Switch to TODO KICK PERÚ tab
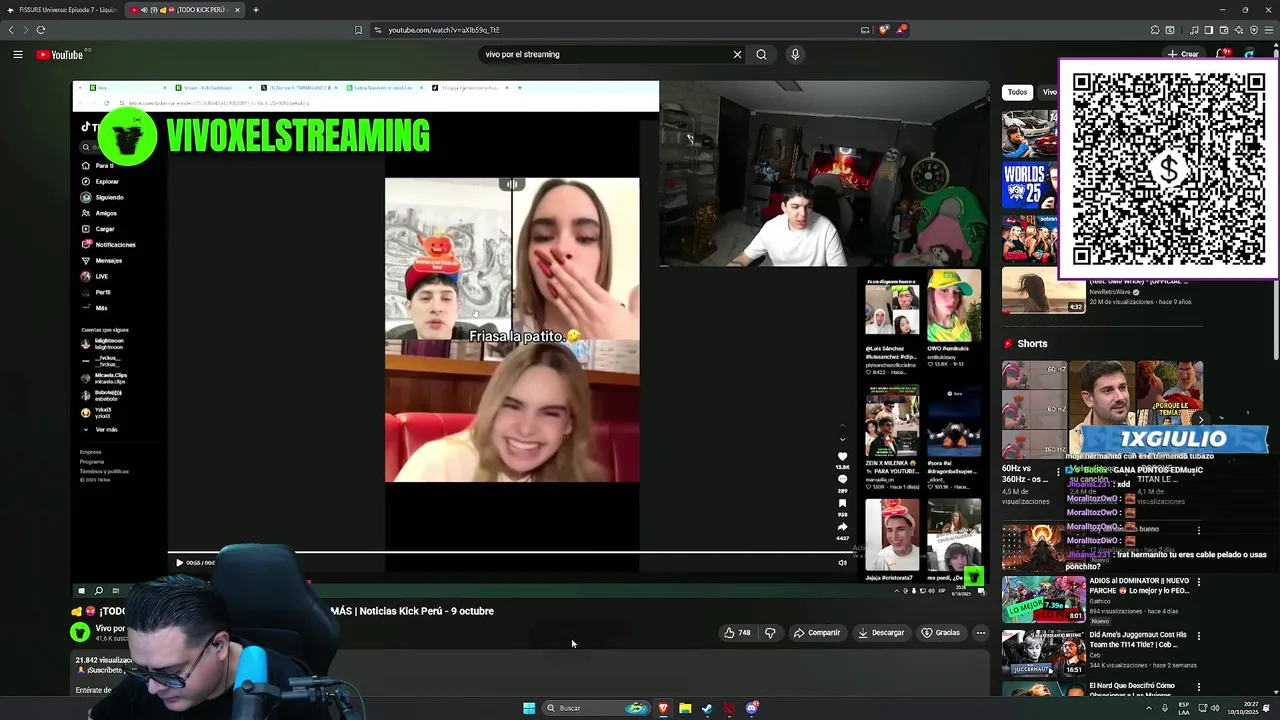 (180, 10)
